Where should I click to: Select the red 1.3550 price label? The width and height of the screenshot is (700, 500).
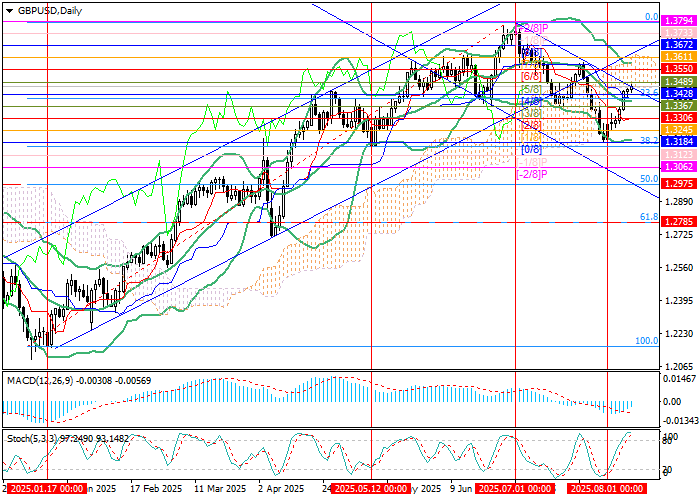click(x=679, y=69)
